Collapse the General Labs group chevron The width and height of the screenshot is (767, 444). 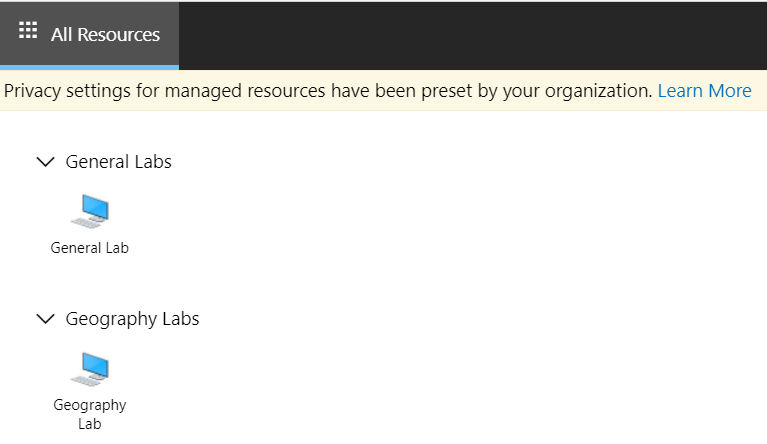click(45, 162)
